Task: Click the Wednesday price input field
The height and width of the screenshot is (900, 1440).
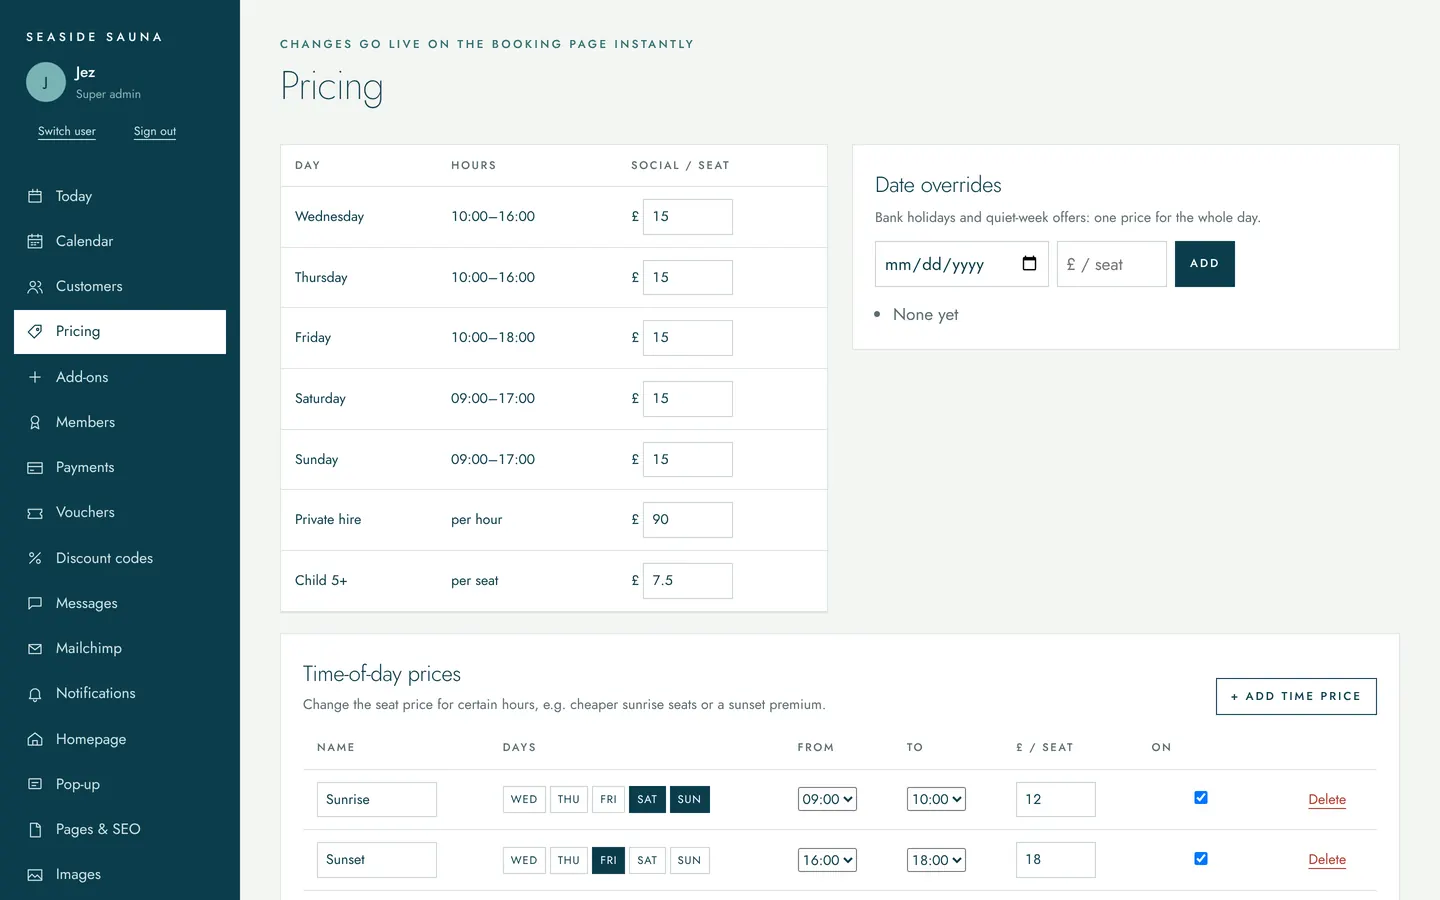Action: 688,217
